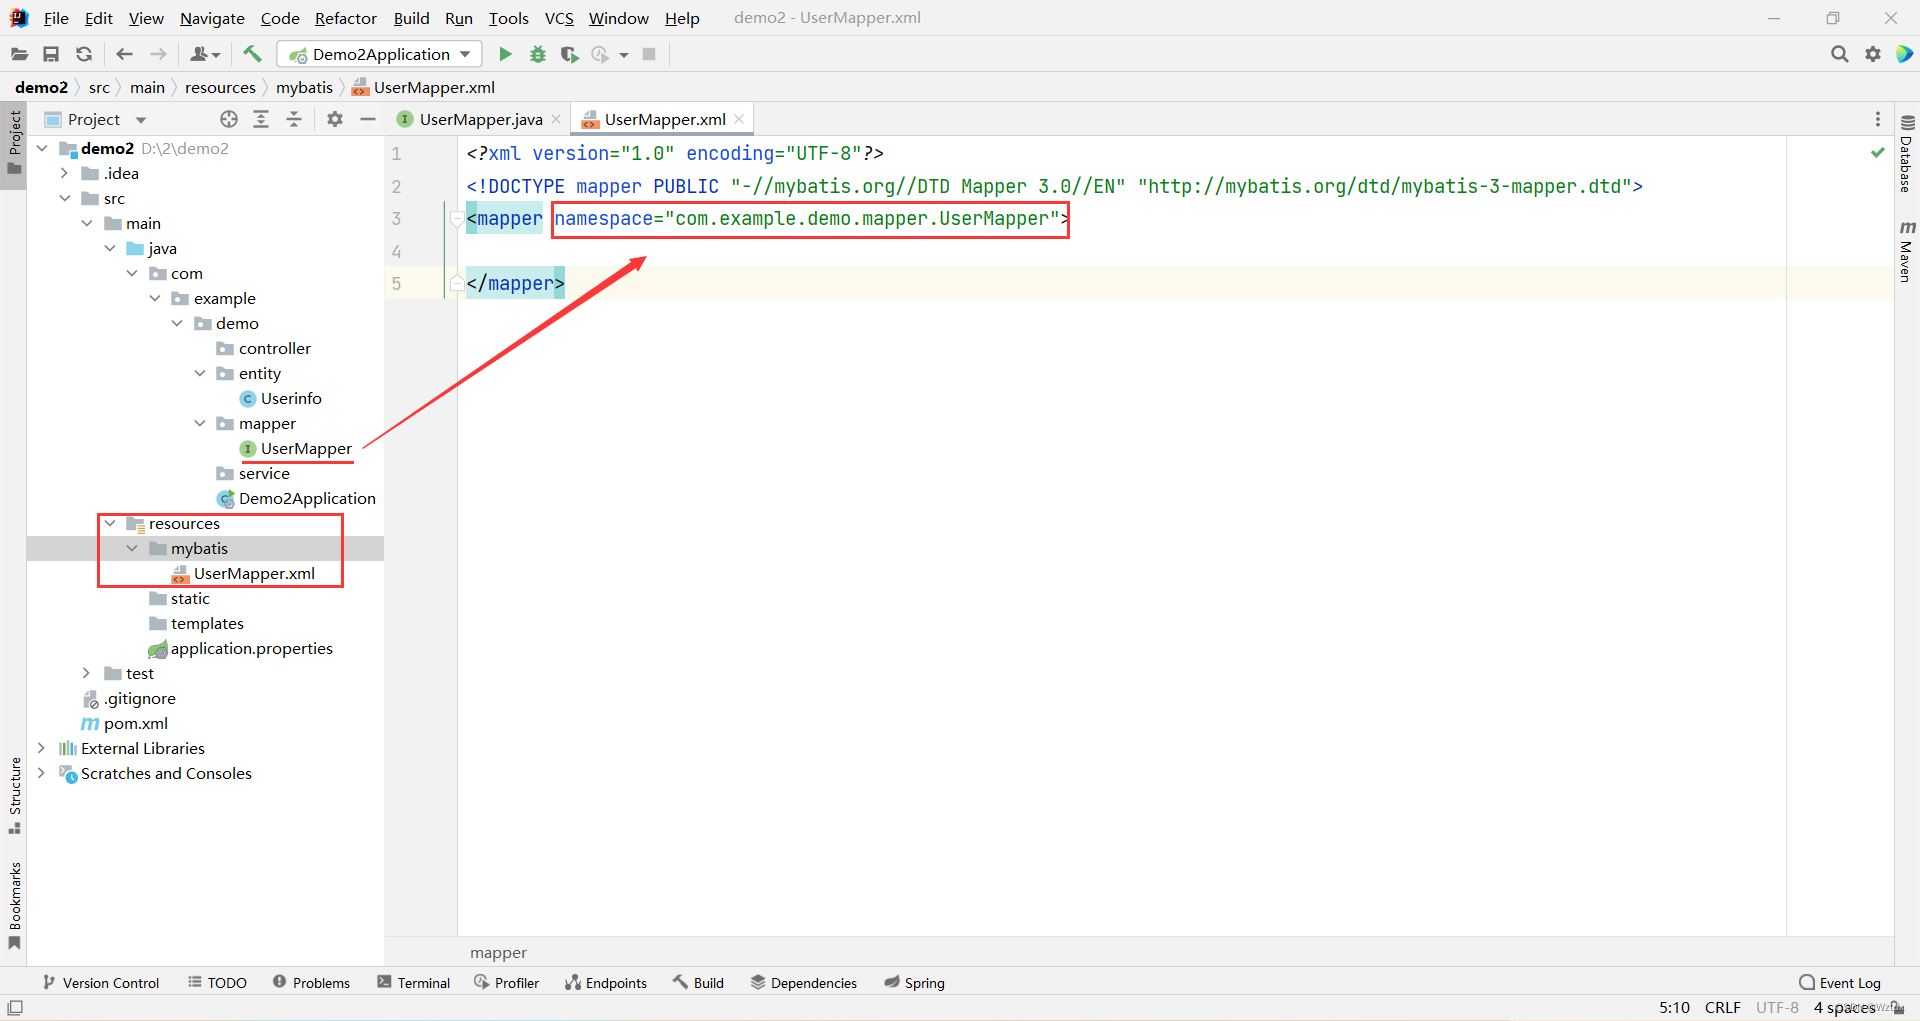1920x1021 pixels.
Task: Click the green inspection checkmark indicator
Action: coord(1877,152)
